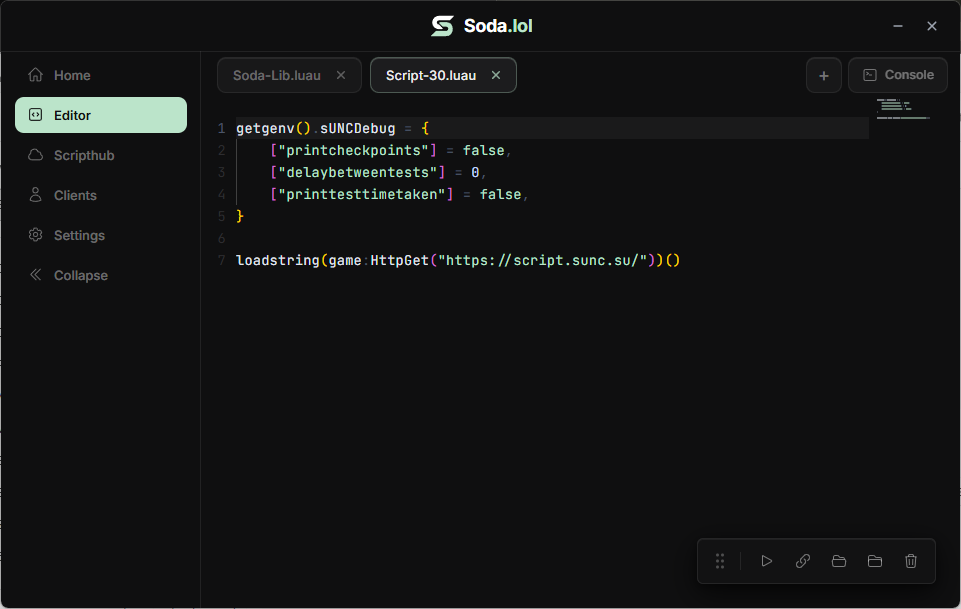Click the six-dot drag handle of floating toolbar
This screenshot has width=961, height=609.
[720, 561]
